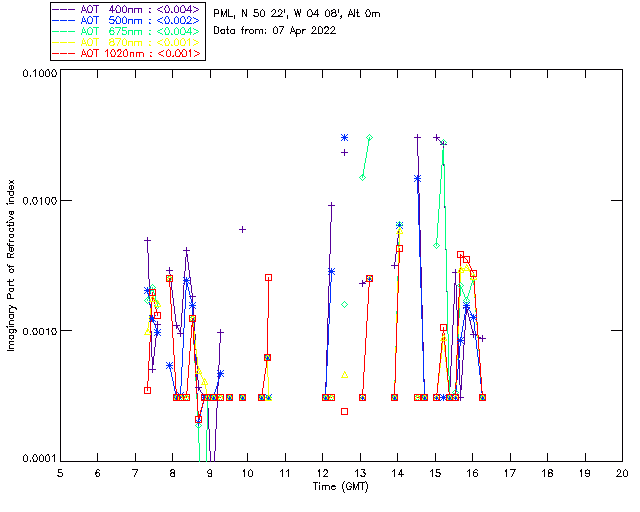This screenshot has height=512, width=640.
Task: Click the 0.1000 y-axis tick label
Action: click(37, 75)
